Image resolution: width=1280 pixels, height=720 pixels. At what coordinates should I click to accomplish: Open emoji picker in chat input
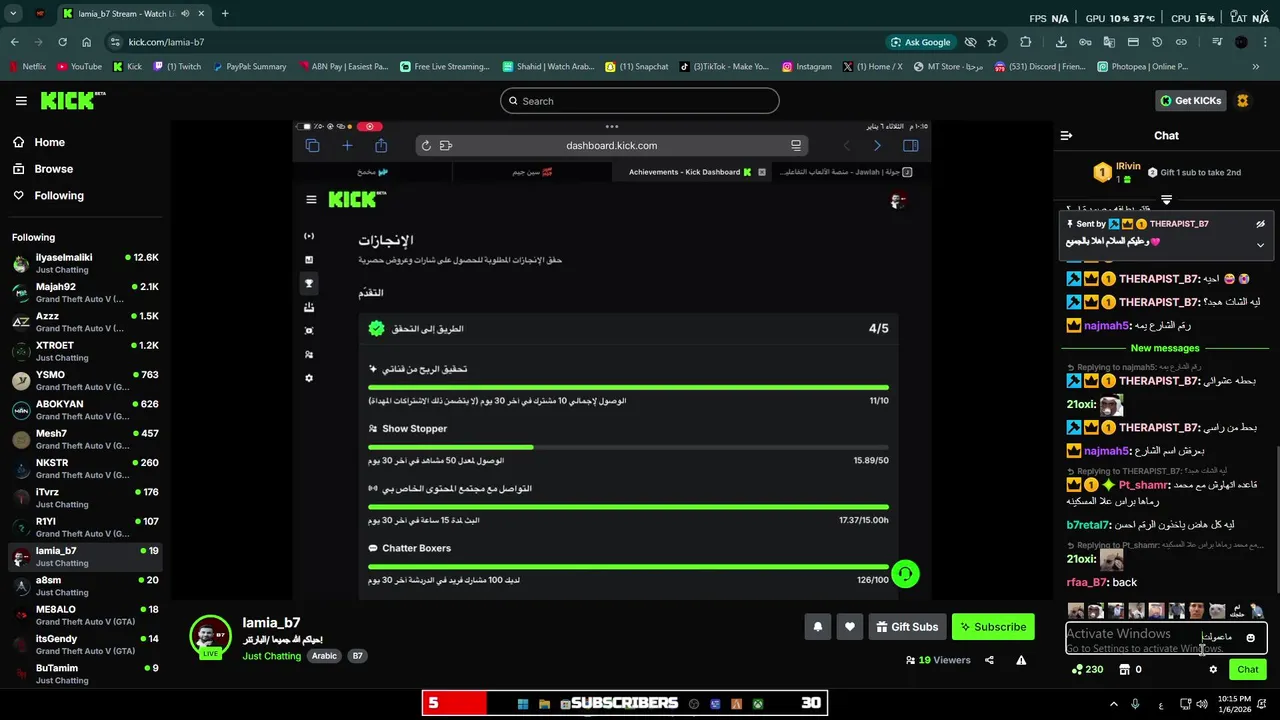click(x=1250, y=638)
